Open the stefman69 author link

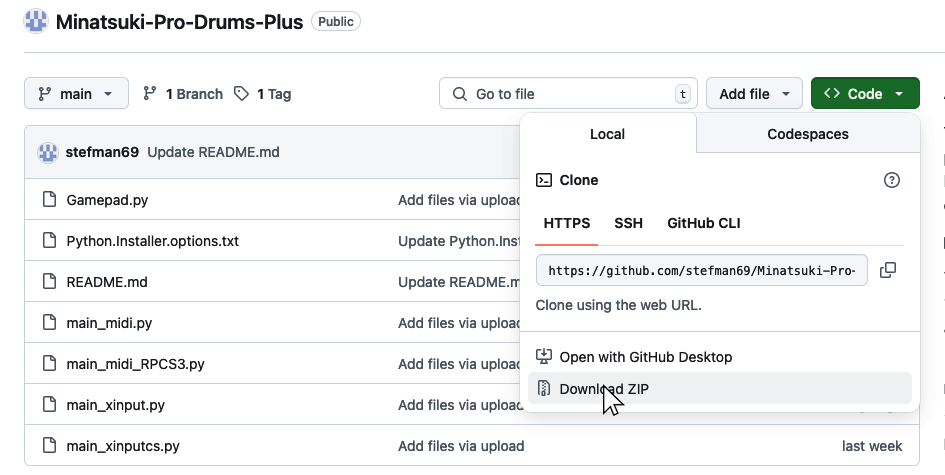(102, 152)
